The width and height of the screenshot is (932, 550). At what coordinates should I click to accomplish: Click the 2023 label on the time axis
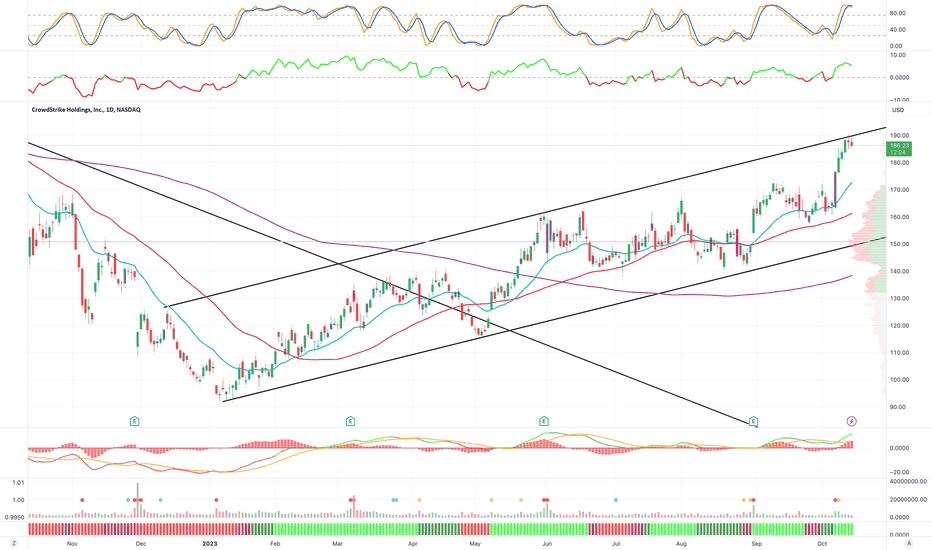tap(210, 544)
